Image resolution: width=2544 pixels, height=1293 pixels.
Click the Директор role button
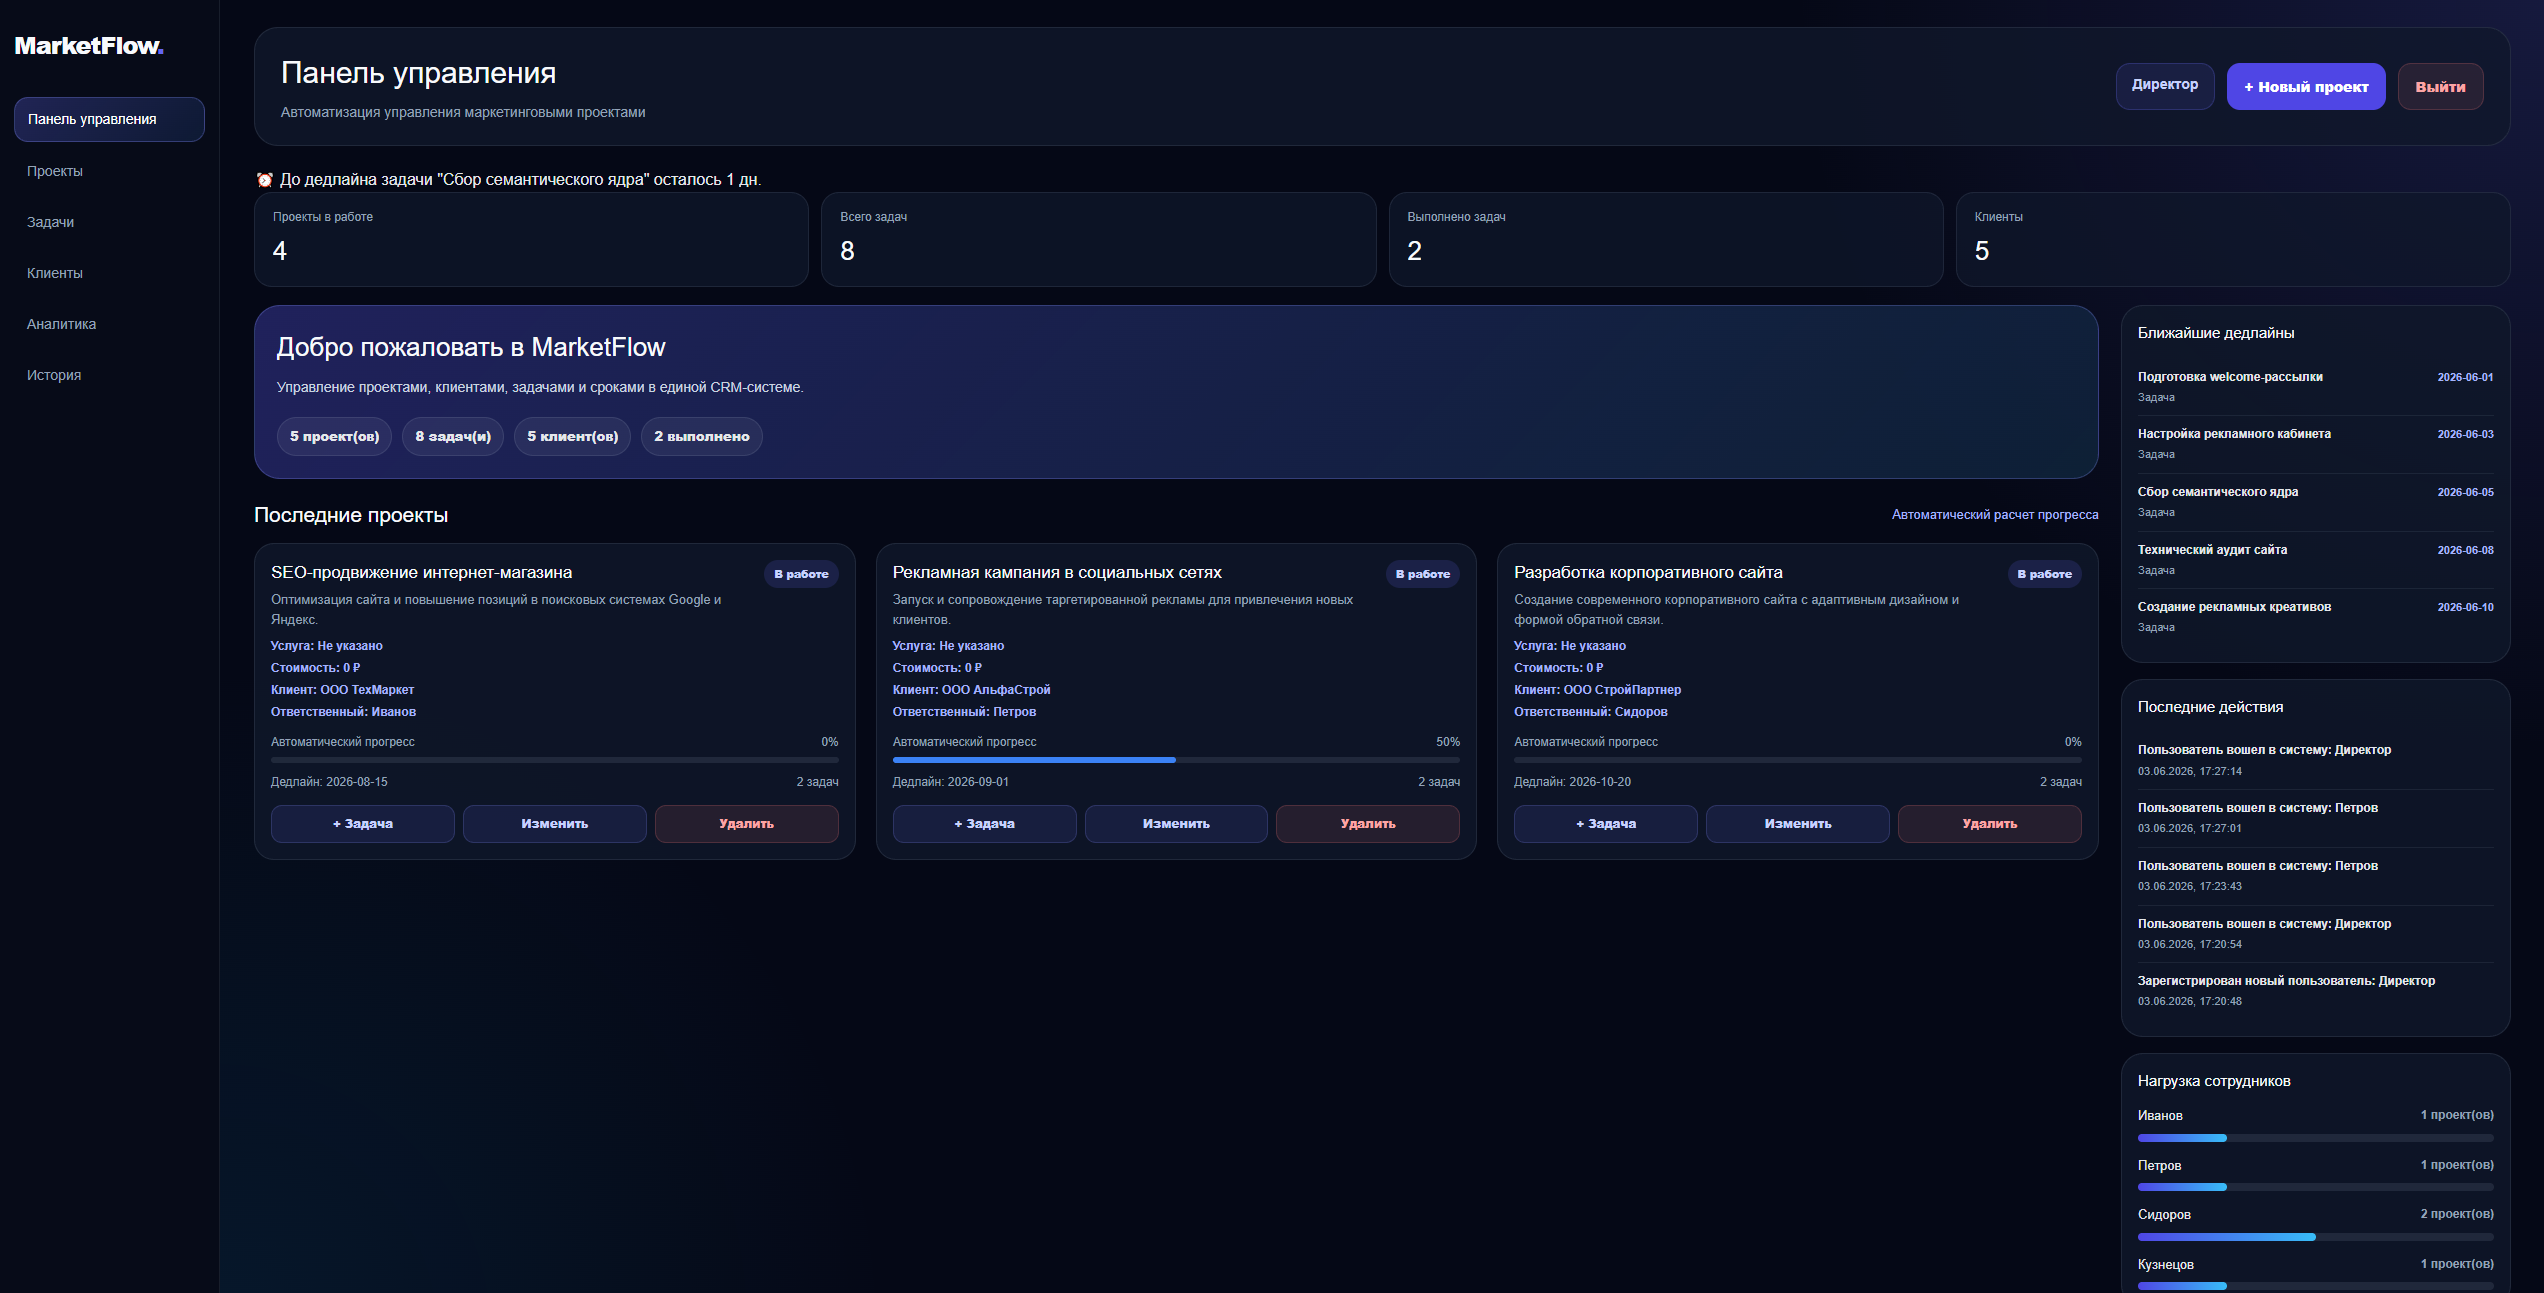coord(2165,86)
